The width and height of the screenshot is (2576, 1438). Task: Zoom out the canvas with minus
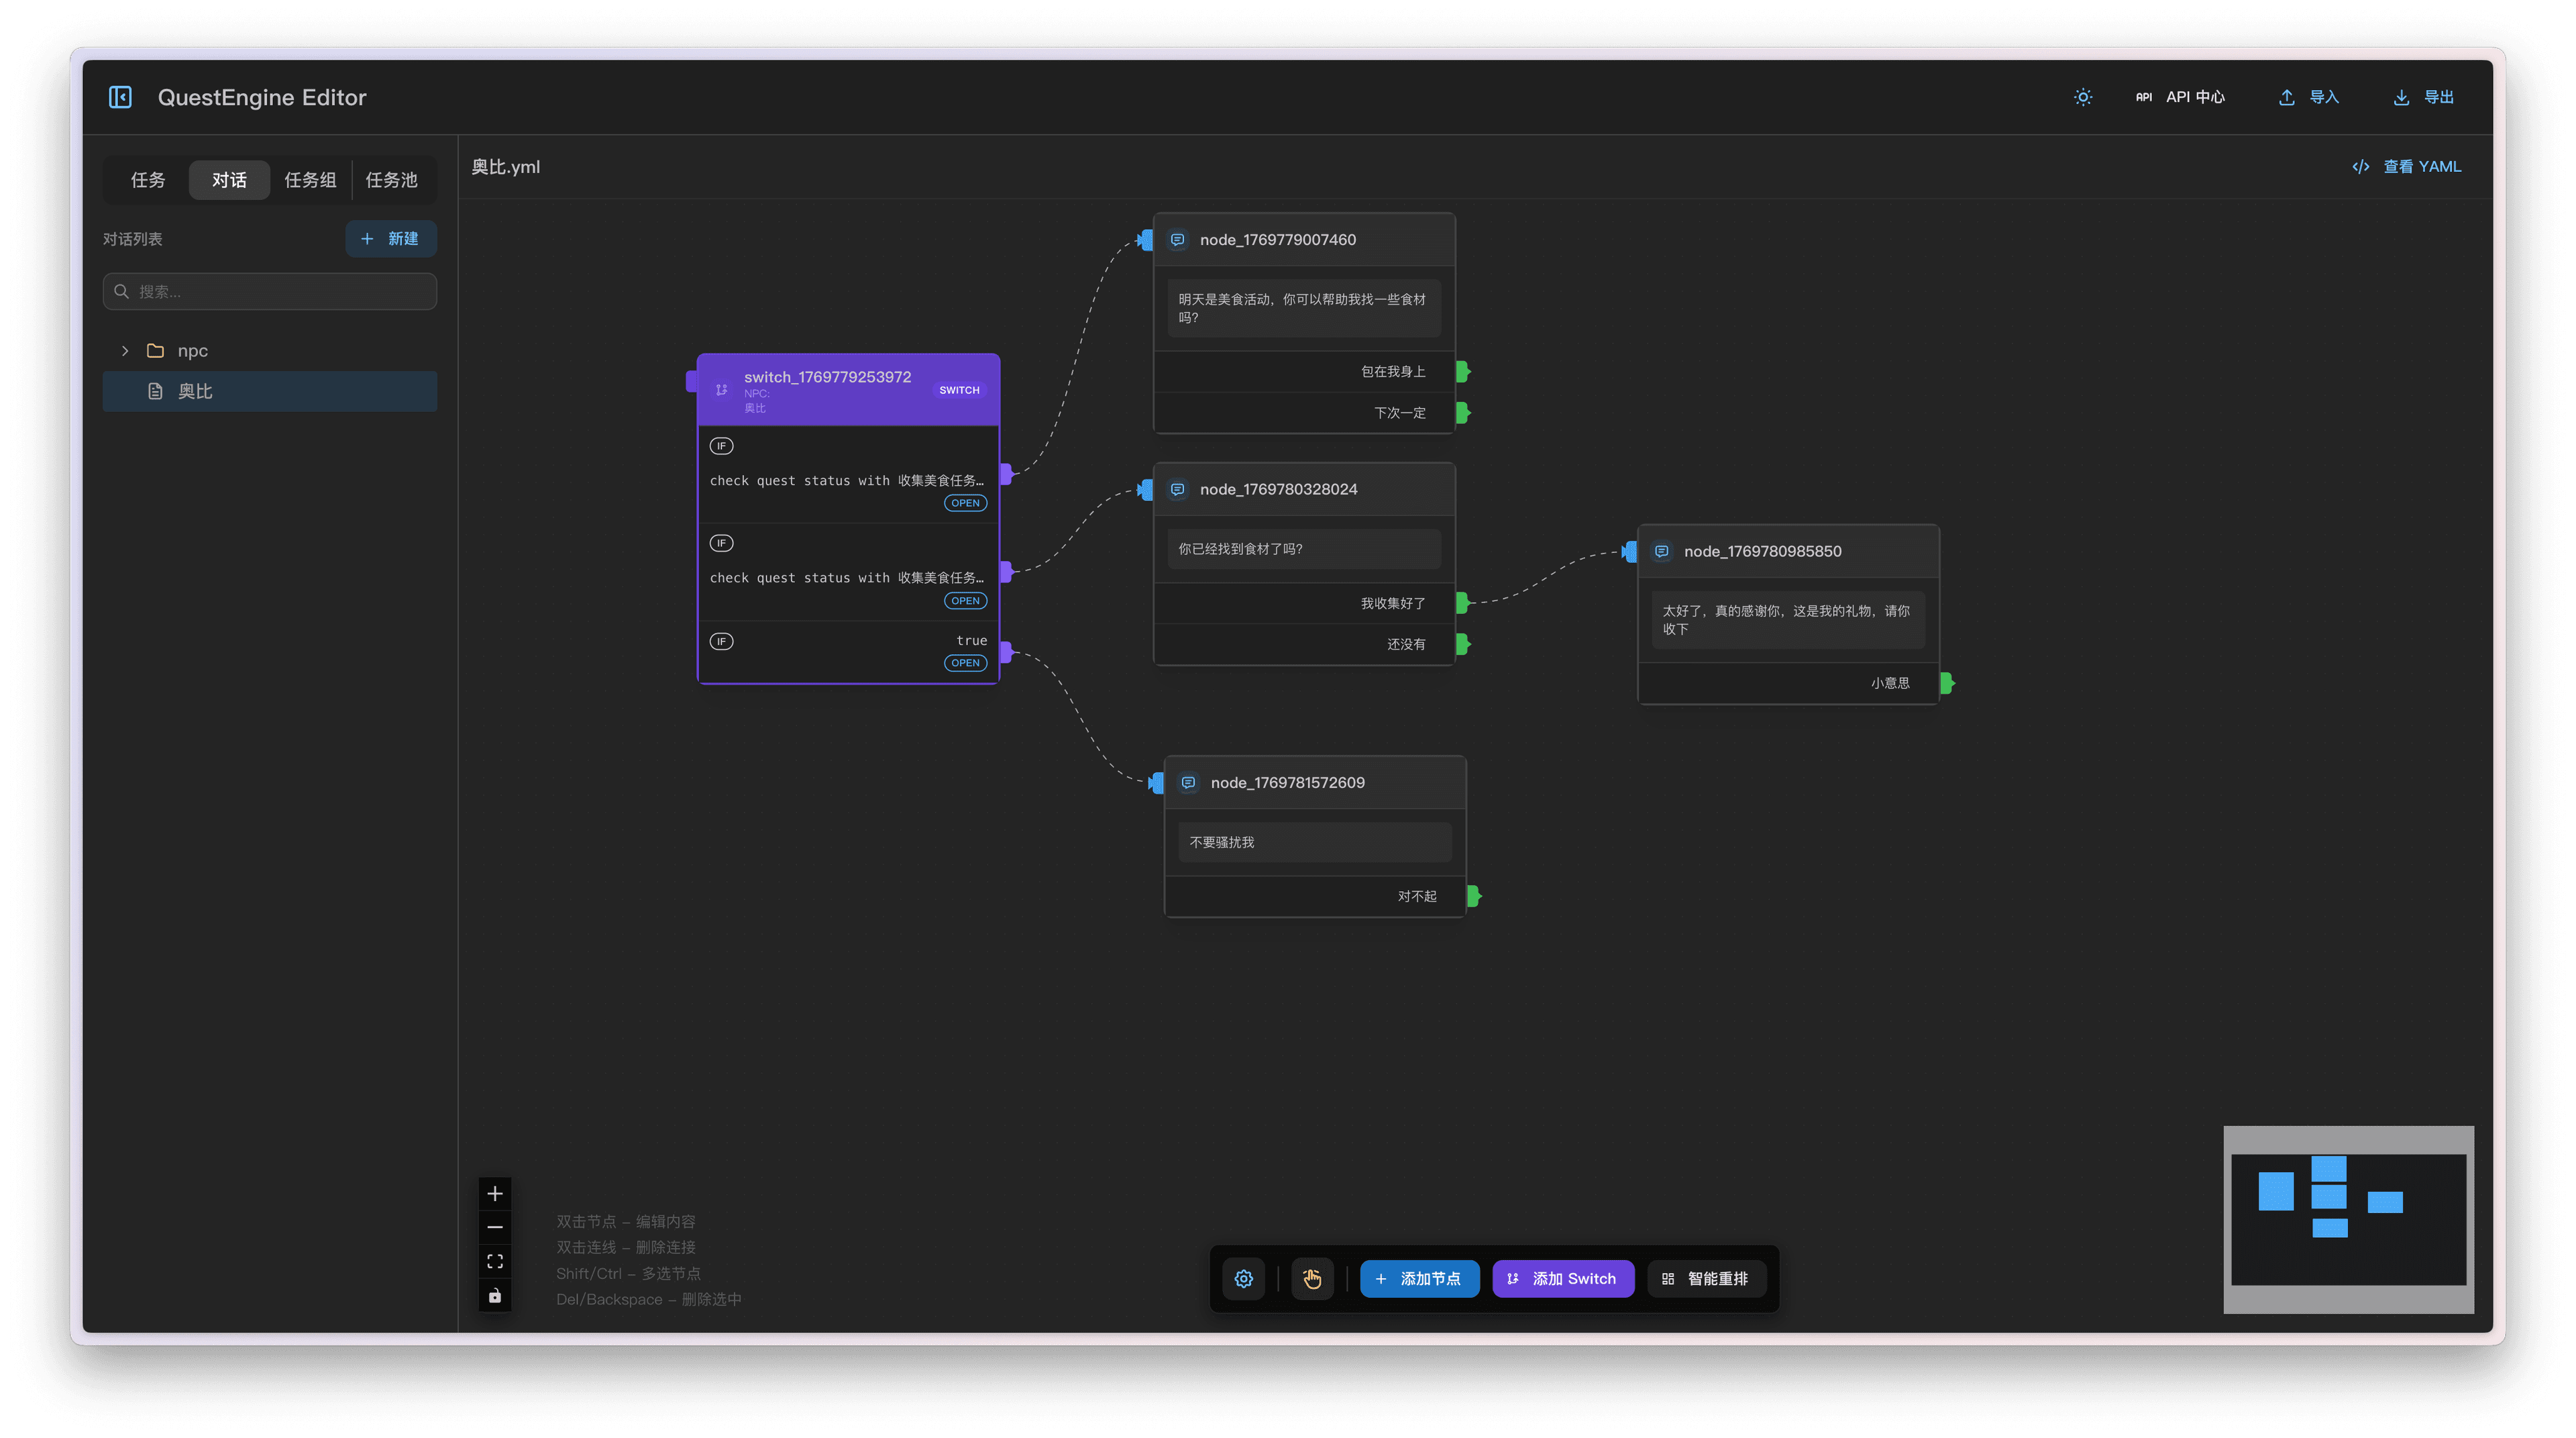495,1228
